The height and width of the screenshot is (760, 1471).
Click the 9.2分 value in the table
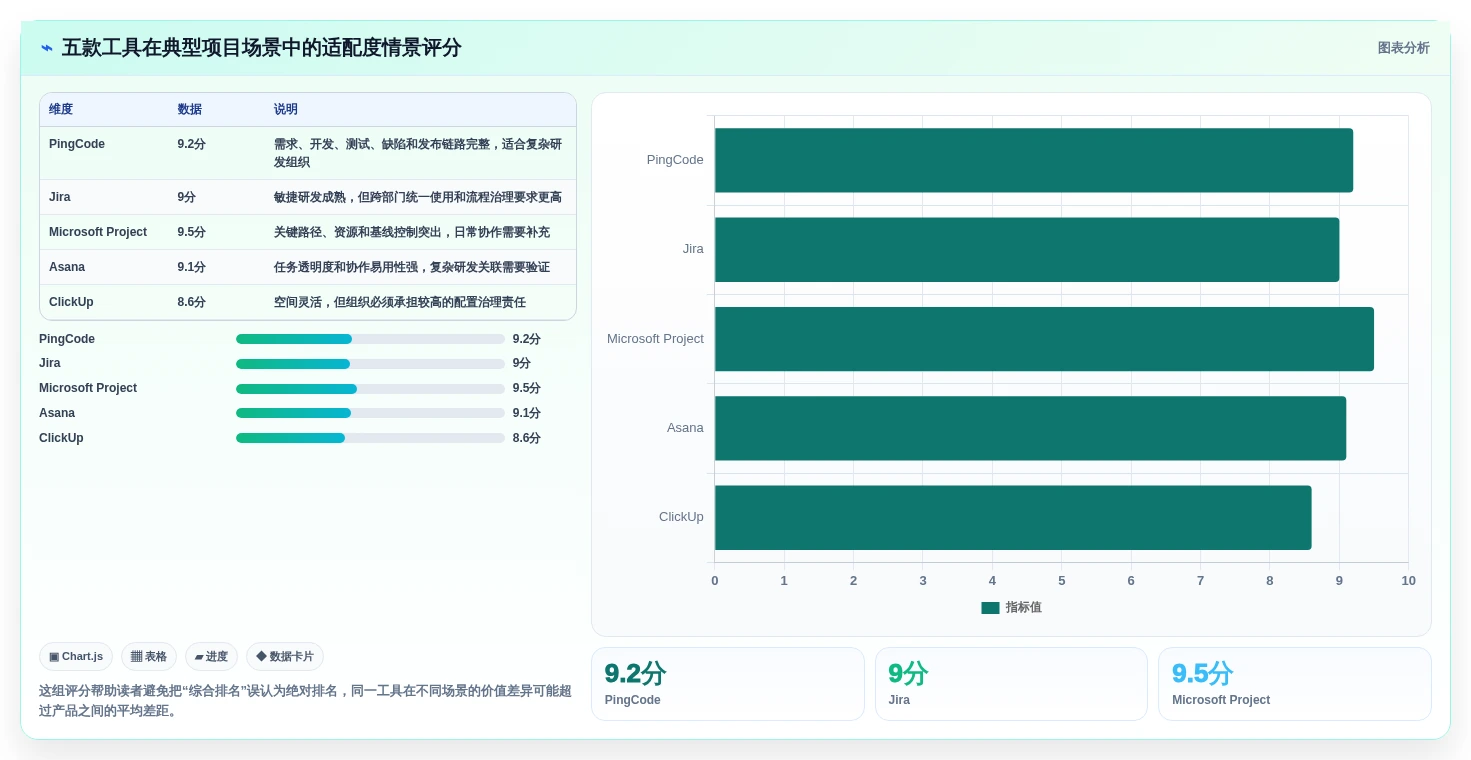pyautogui.click(x=191, y=144)
